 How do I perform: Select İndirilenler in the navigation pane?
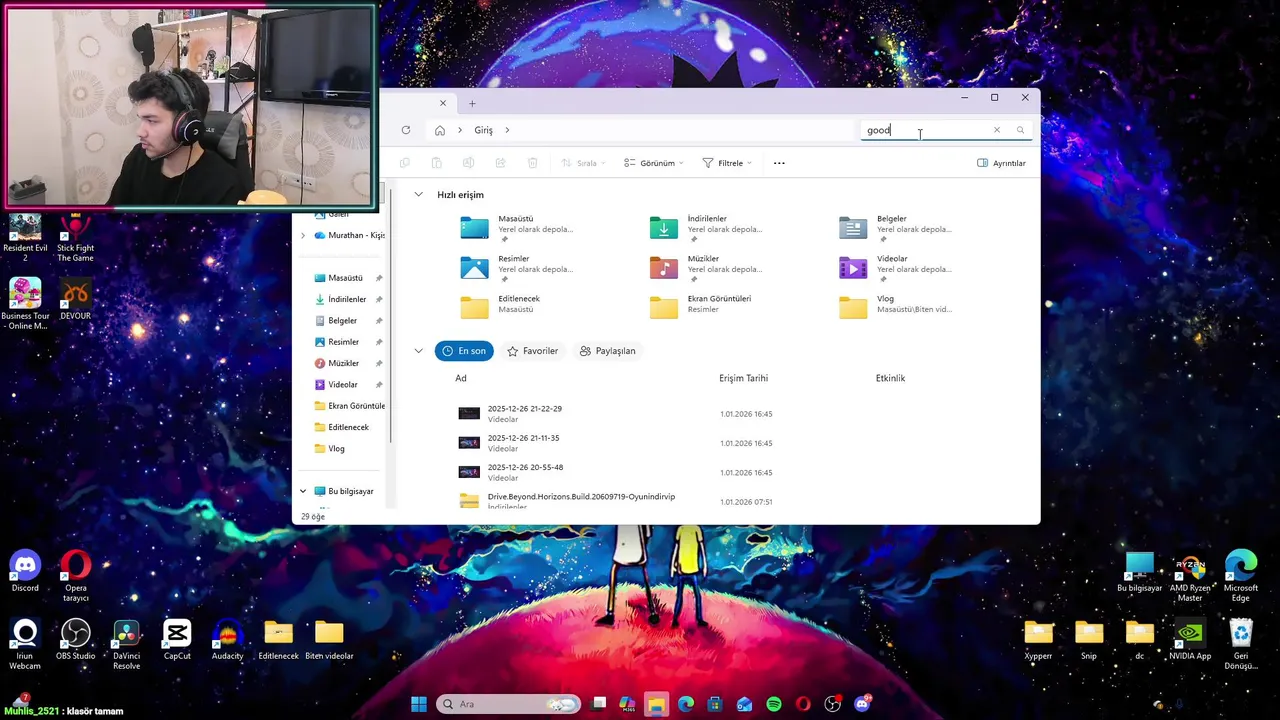pyautogui.click(x=346, y=299)
